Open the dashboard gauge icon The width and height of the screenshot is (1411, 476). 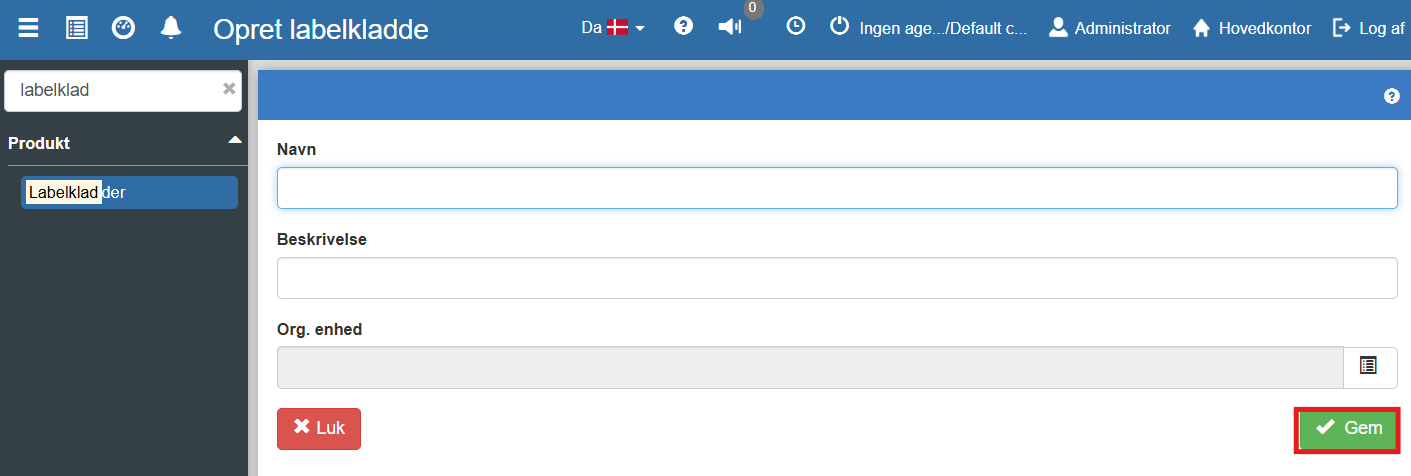coord(123,28)
